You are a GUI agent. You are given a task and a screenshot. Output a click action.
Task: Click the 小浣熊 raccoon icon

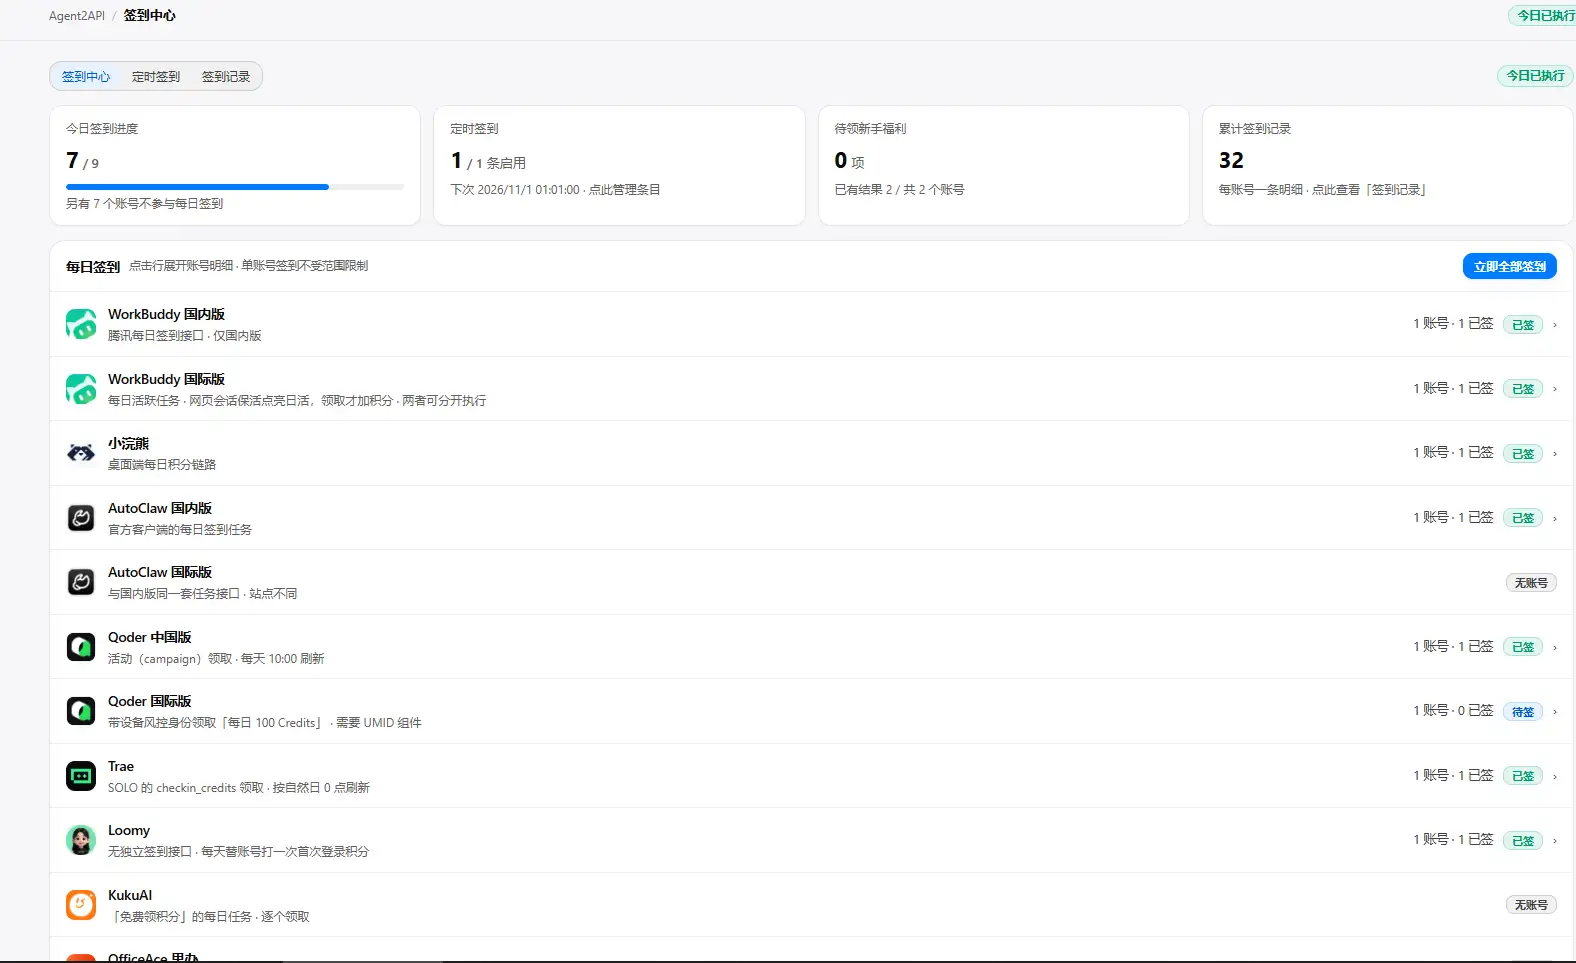(81, 453)
